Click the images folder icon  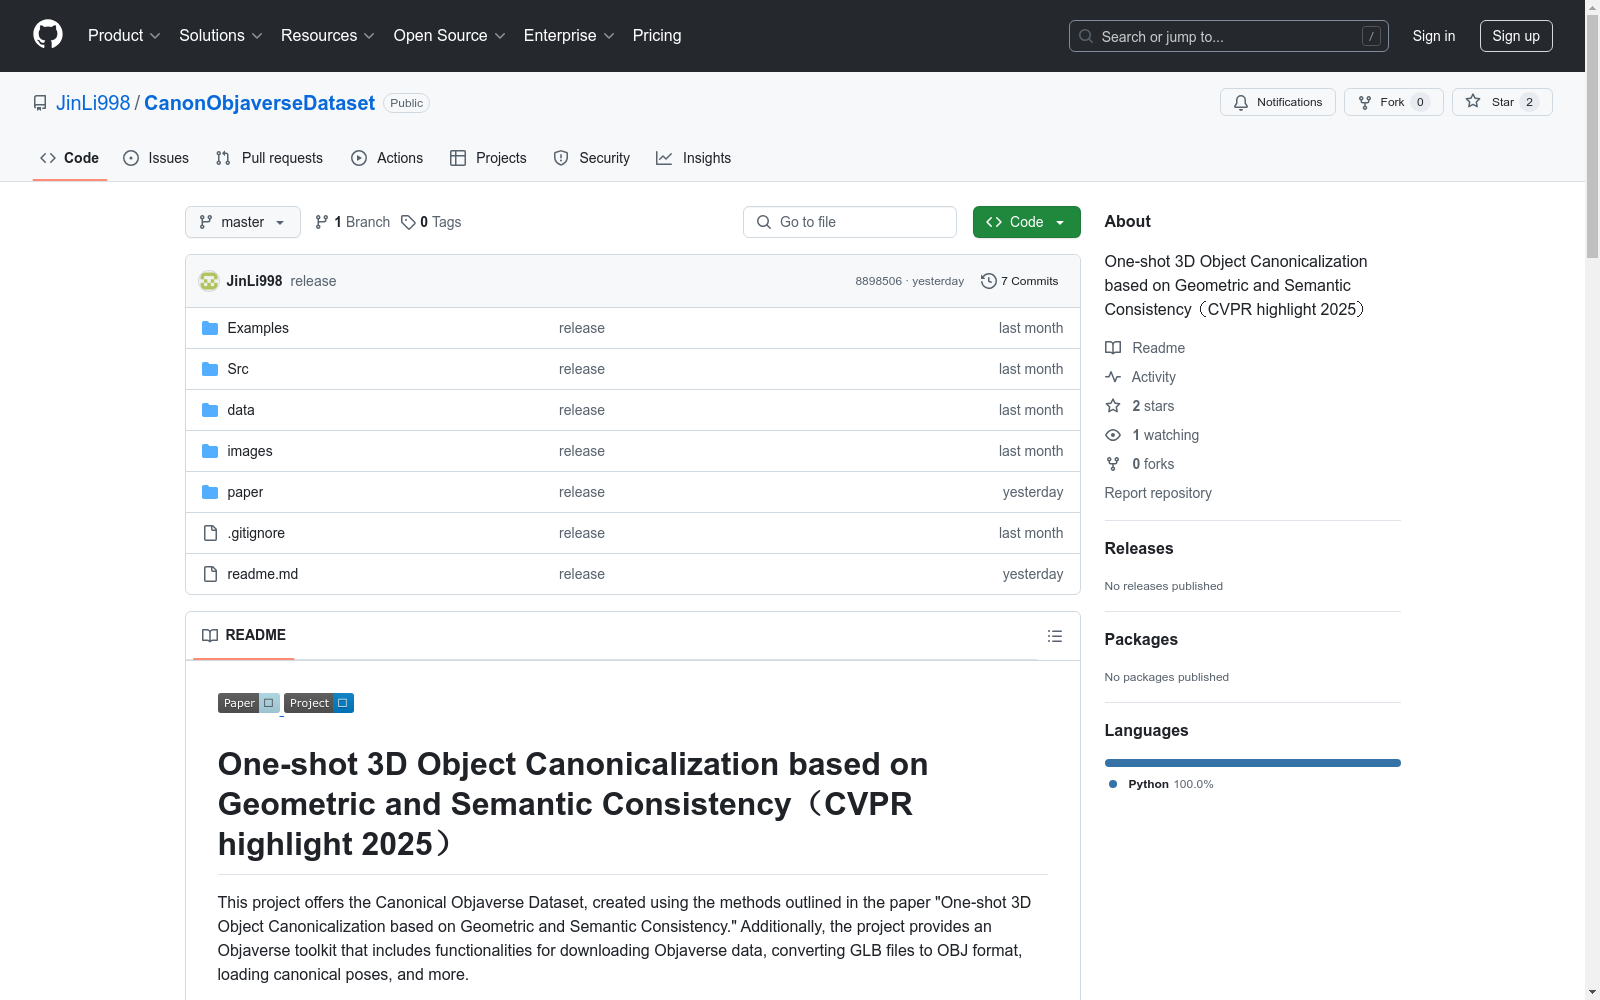[x=210, y=451]
